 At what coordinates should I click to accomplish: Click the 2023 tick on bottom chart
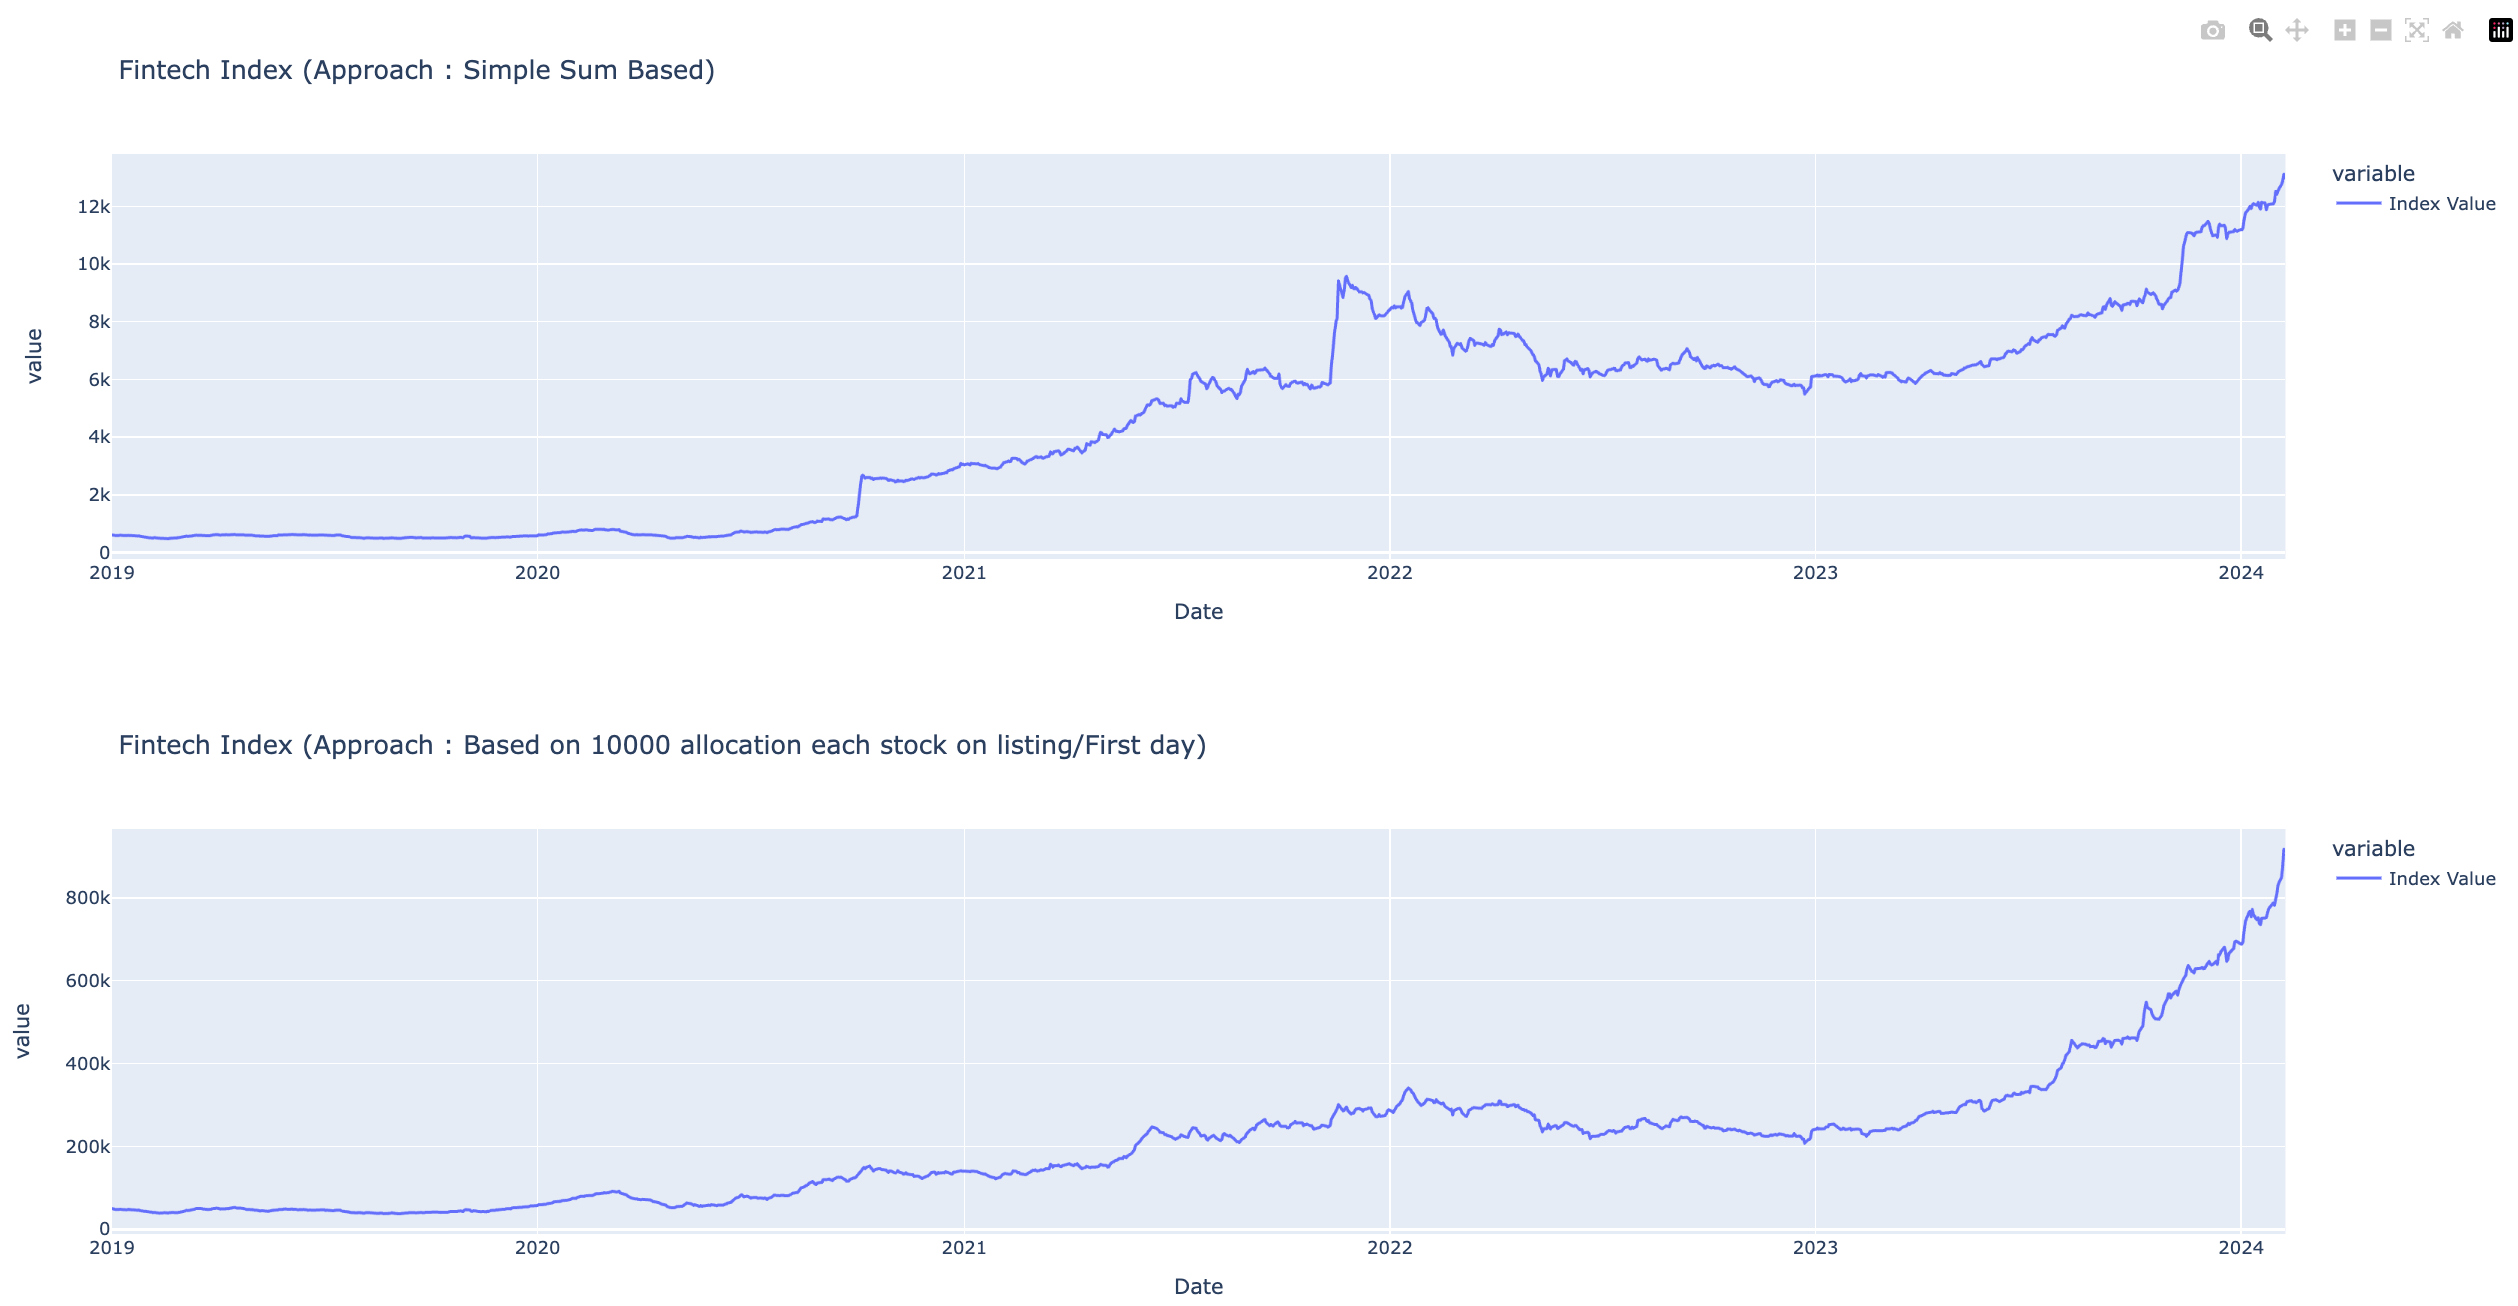1814,1248
